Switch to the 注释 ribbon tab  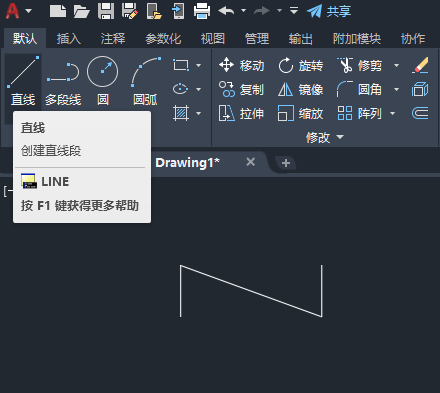113,39
